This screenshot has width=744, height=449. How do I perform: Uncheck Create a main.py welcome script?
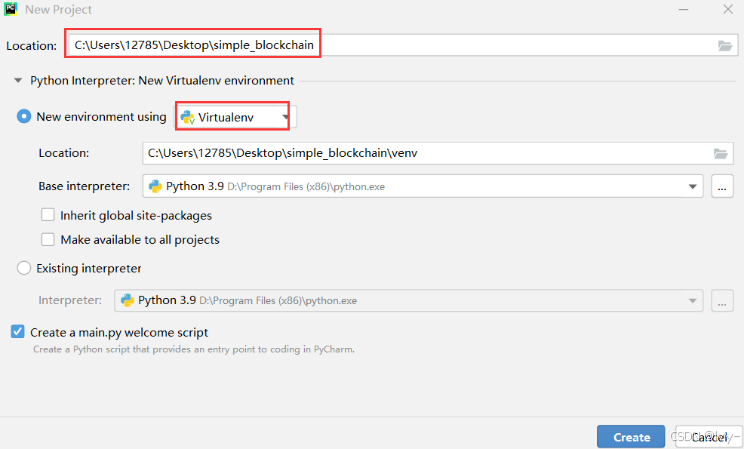(18, 332)
